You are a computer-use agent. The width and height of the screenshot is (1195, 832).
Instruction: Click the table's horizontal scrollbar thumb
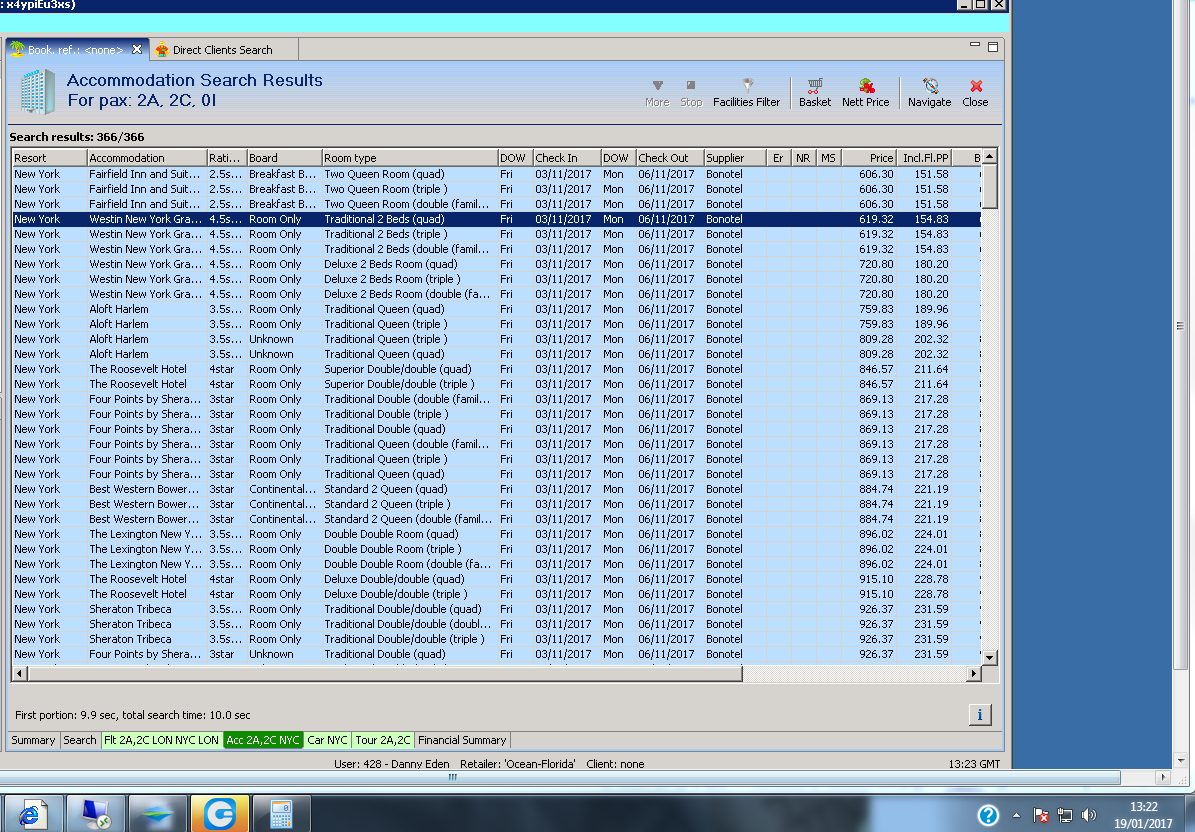pos(385,674)
